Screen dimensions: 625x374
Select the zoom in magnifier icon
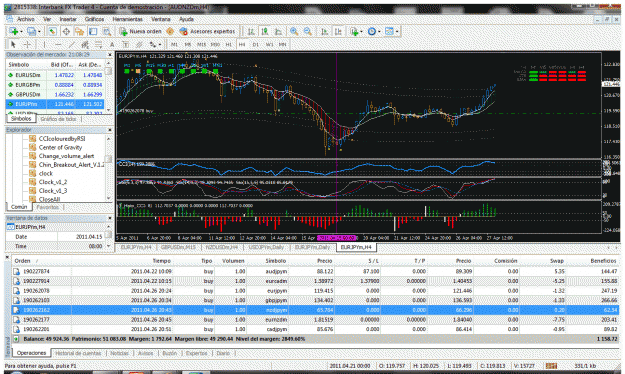point(294,31)
